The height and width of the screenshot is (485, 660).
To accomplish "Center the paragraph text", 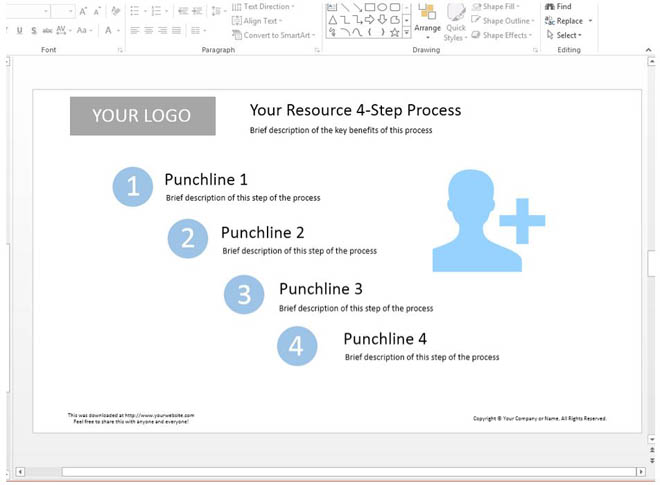I will point(149,30).
